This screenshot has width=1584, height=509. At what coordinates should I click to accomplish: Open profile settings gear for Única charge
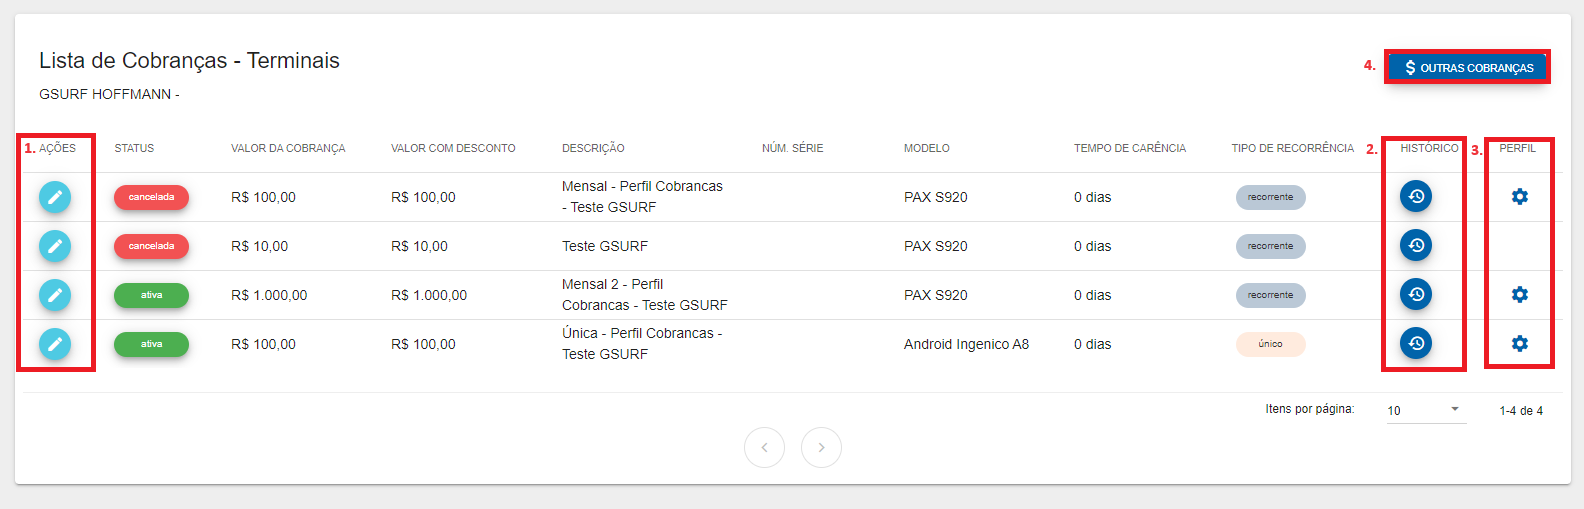click(x=1520, y=343)
